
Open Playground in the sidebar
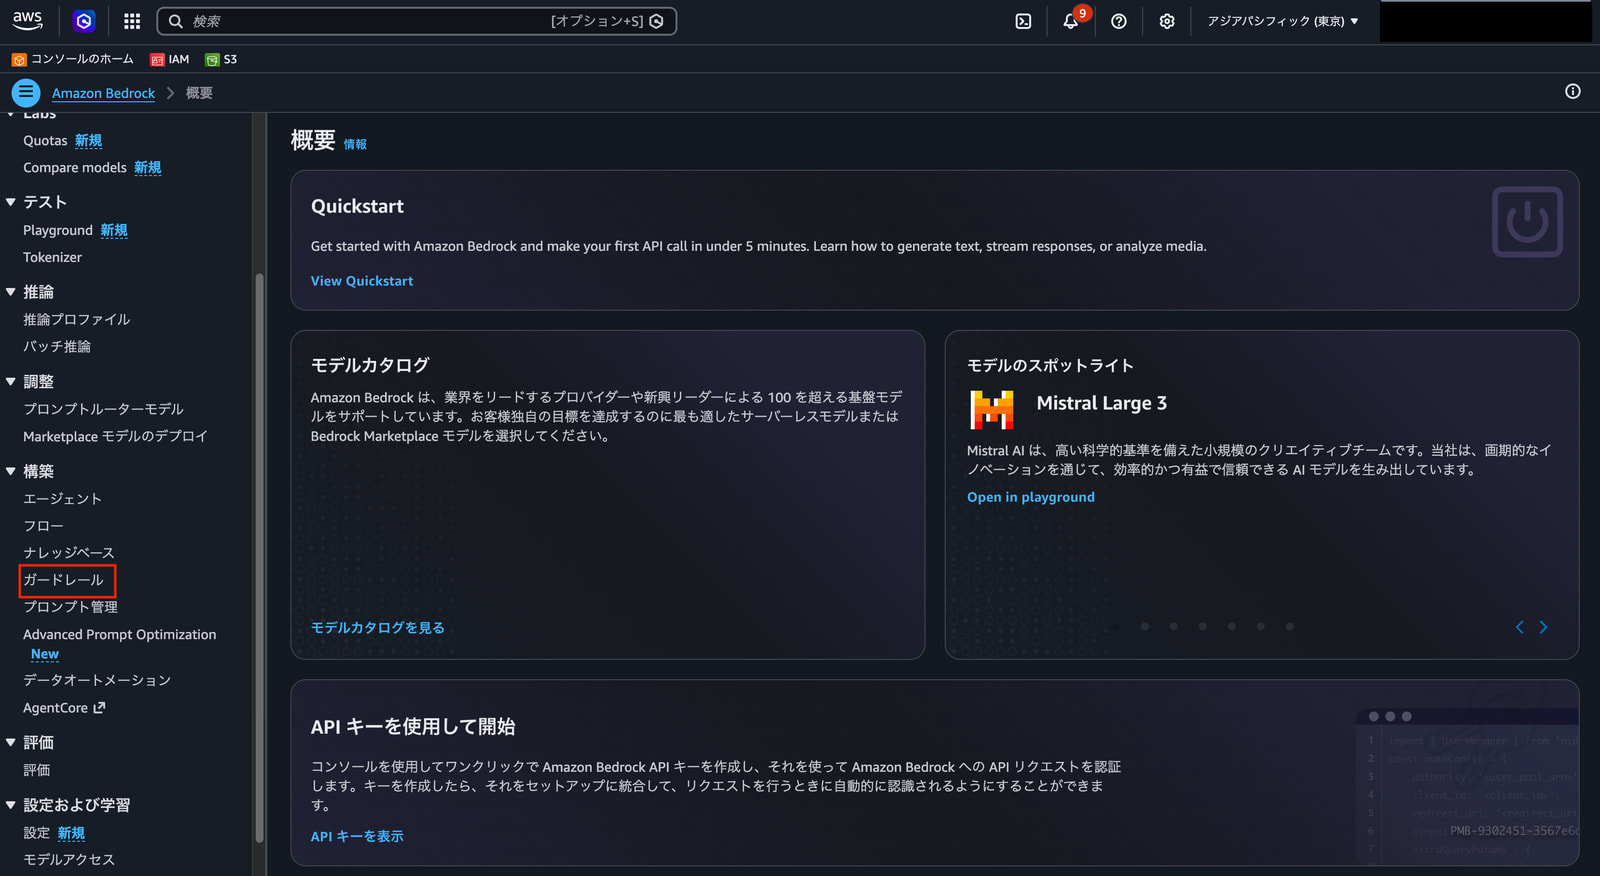click(58, 230)
